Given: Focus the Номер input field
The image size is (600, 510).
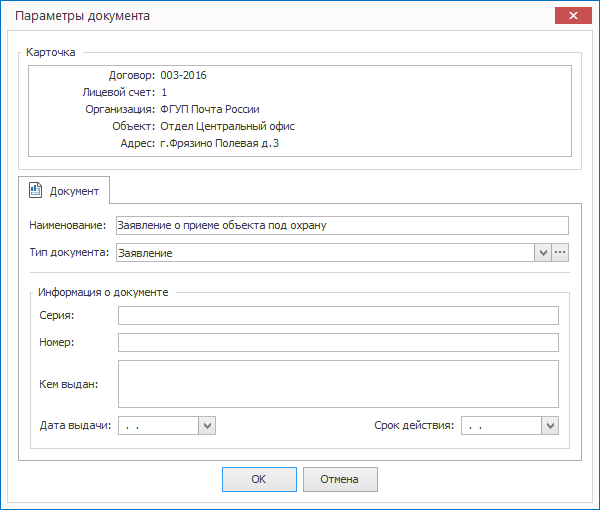Looking at the screenshot, I should [x=338, y=342].
